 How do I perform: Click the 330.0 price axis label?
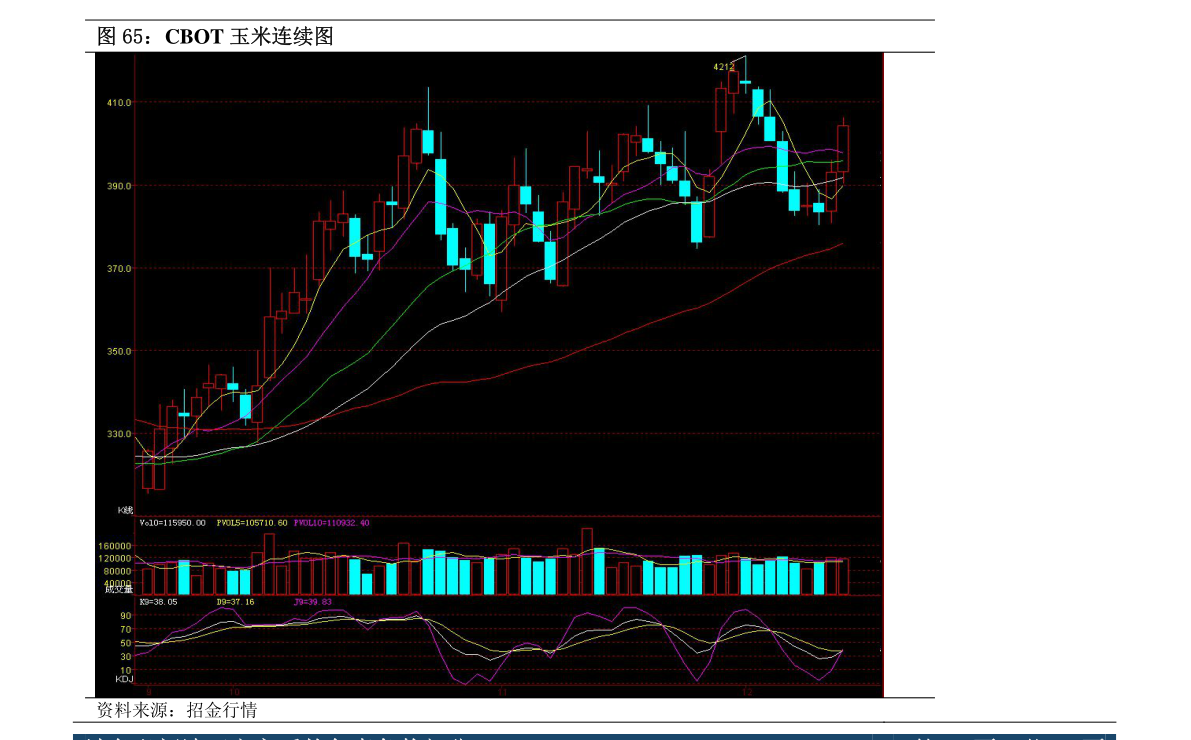click(119, 435)
